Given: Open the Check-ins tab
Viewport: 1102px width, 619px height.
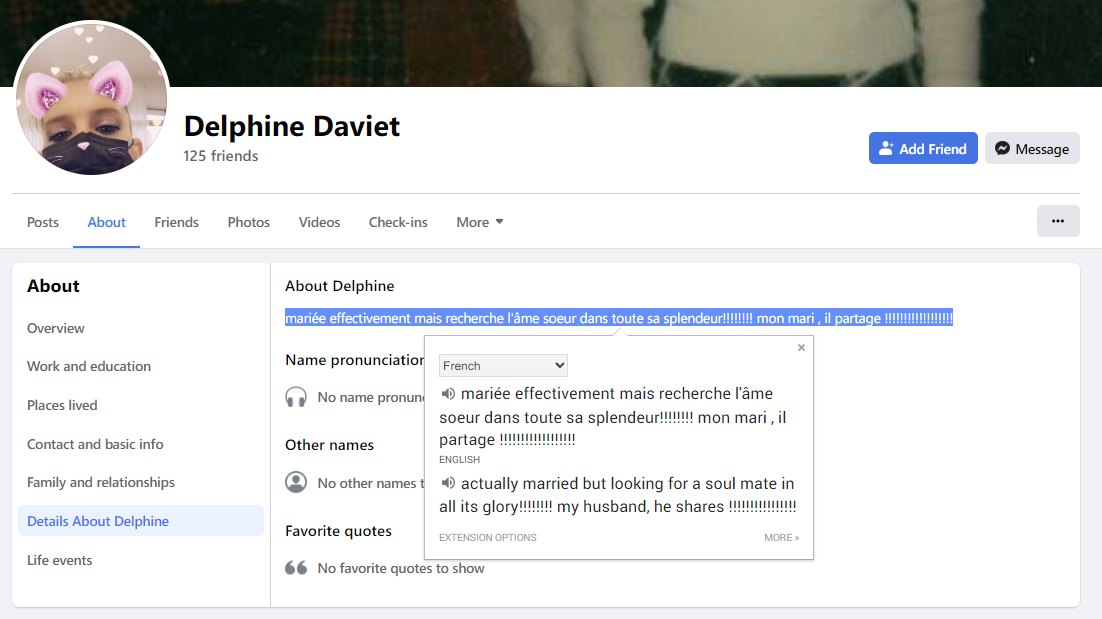Looking at the screenshot, I should pos(398,222).
